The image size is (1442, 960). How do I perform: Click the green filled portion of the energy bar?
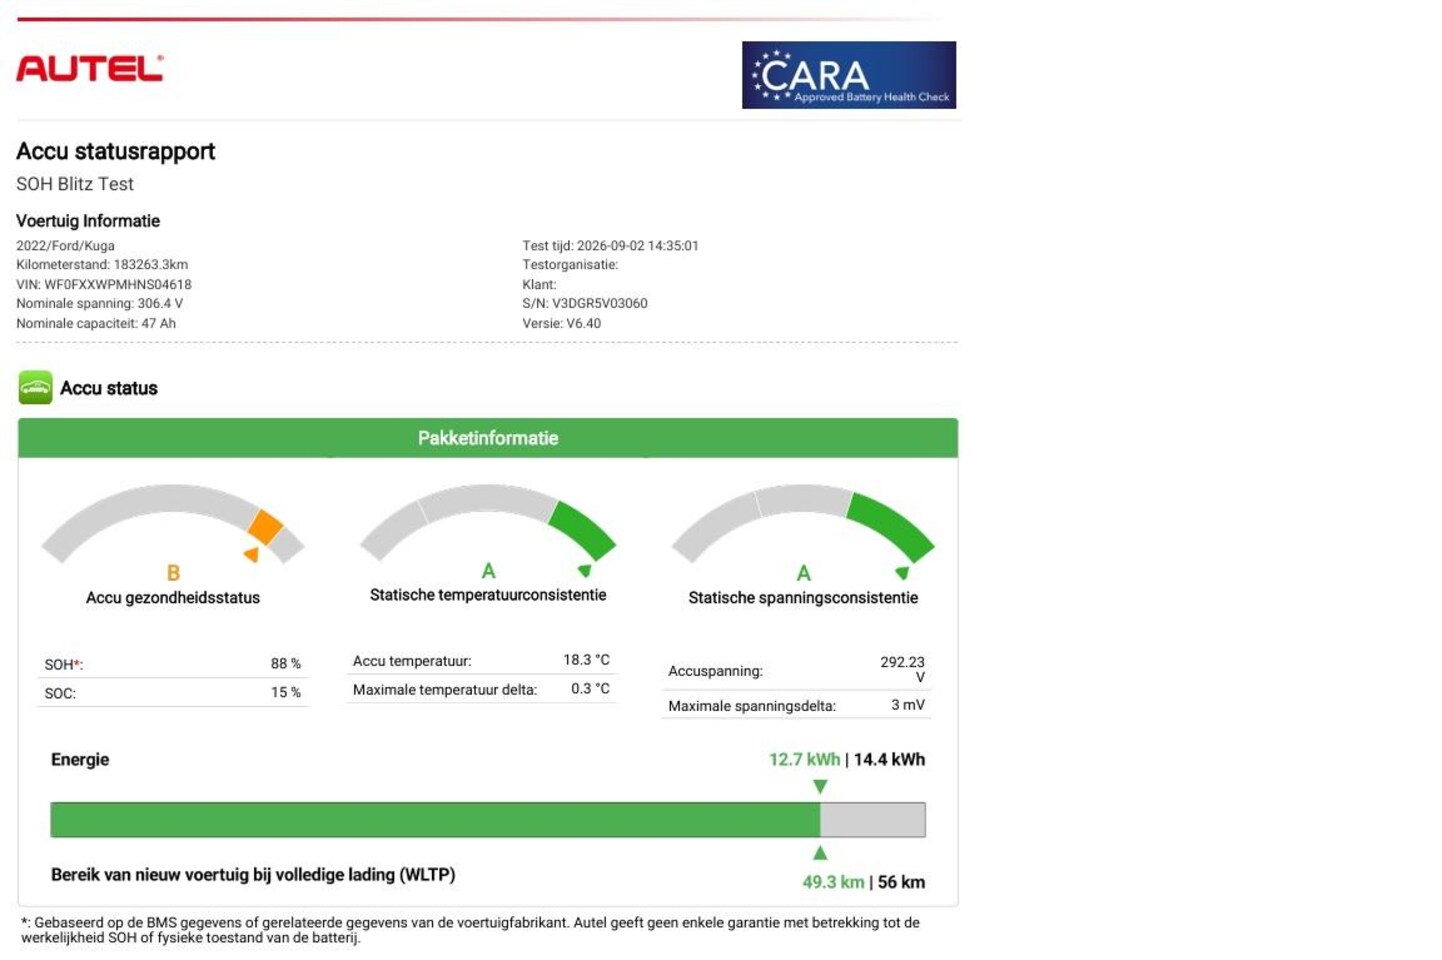click(435, 820)
